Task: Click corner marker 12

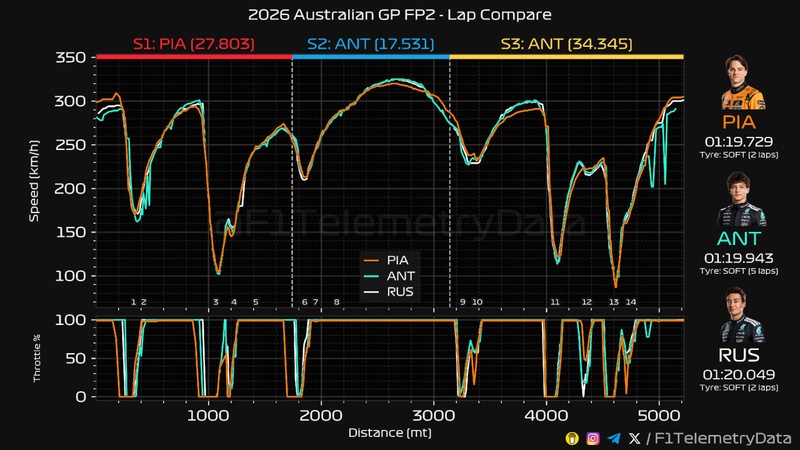Action: 587,302
